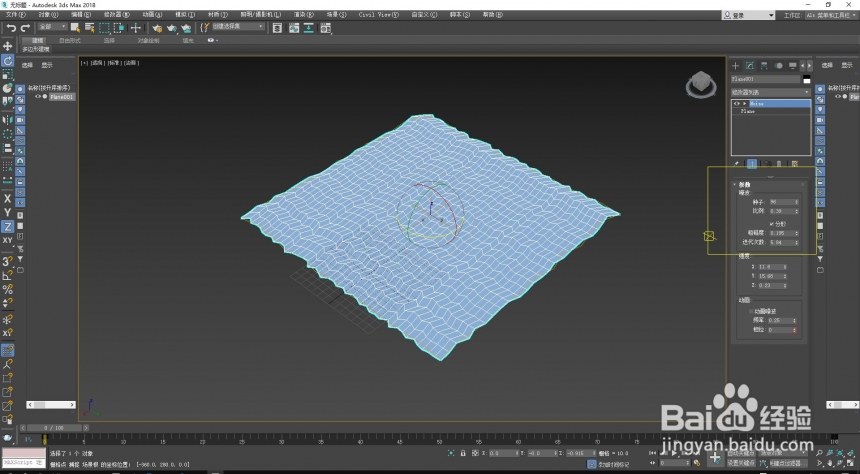Select the Rotate tool in left toolbar
Screen dimensions: 860x474
point(8,60)
